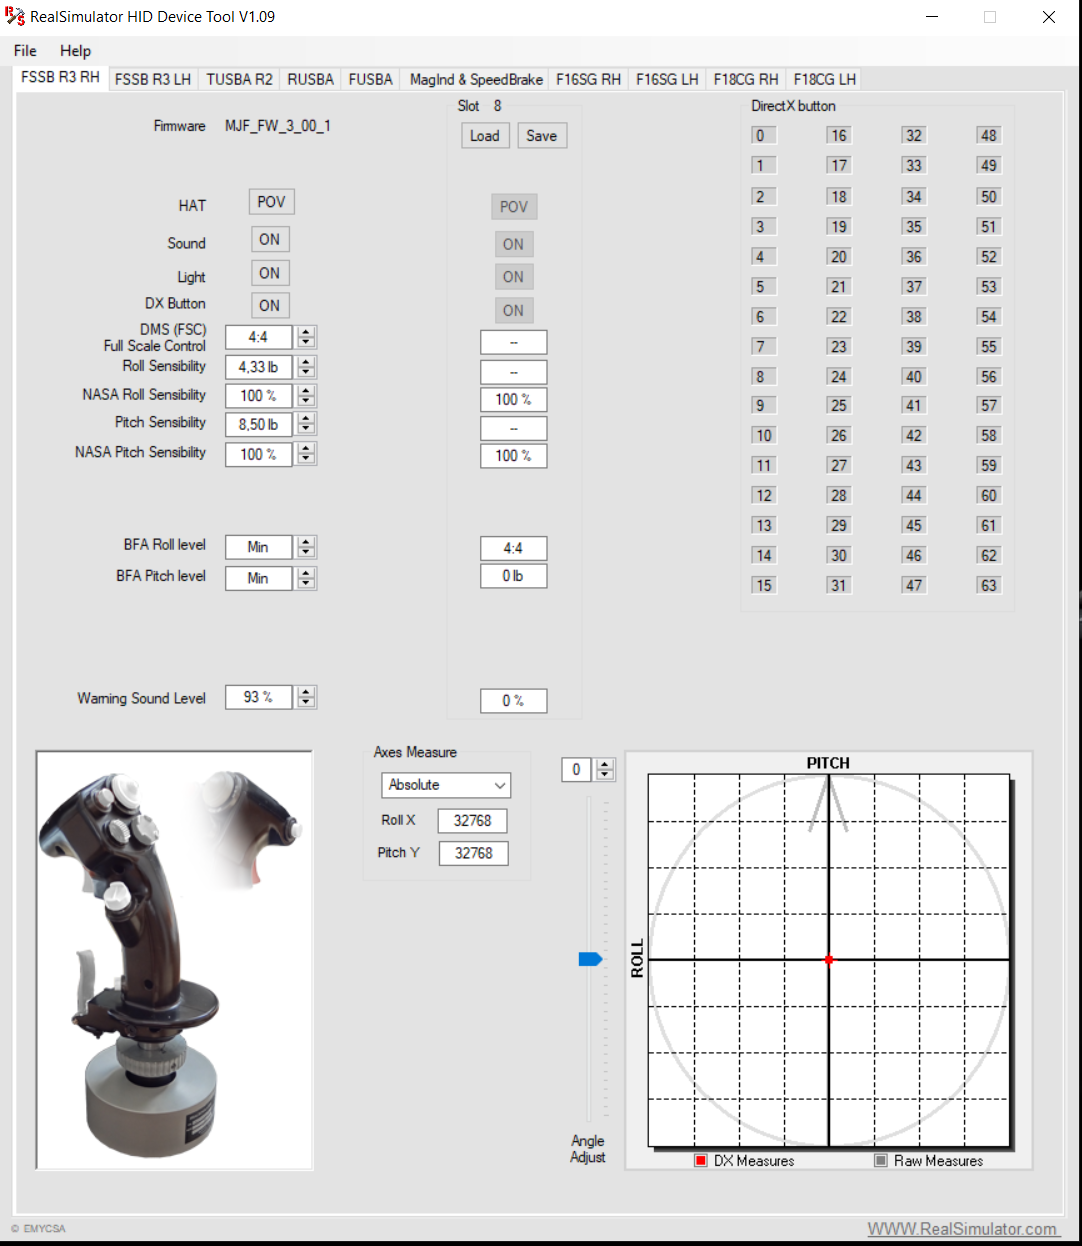Click the Warning Sound Level 93 % field
Viewport: 1082px width, 1246px height.
pos(259,697)
